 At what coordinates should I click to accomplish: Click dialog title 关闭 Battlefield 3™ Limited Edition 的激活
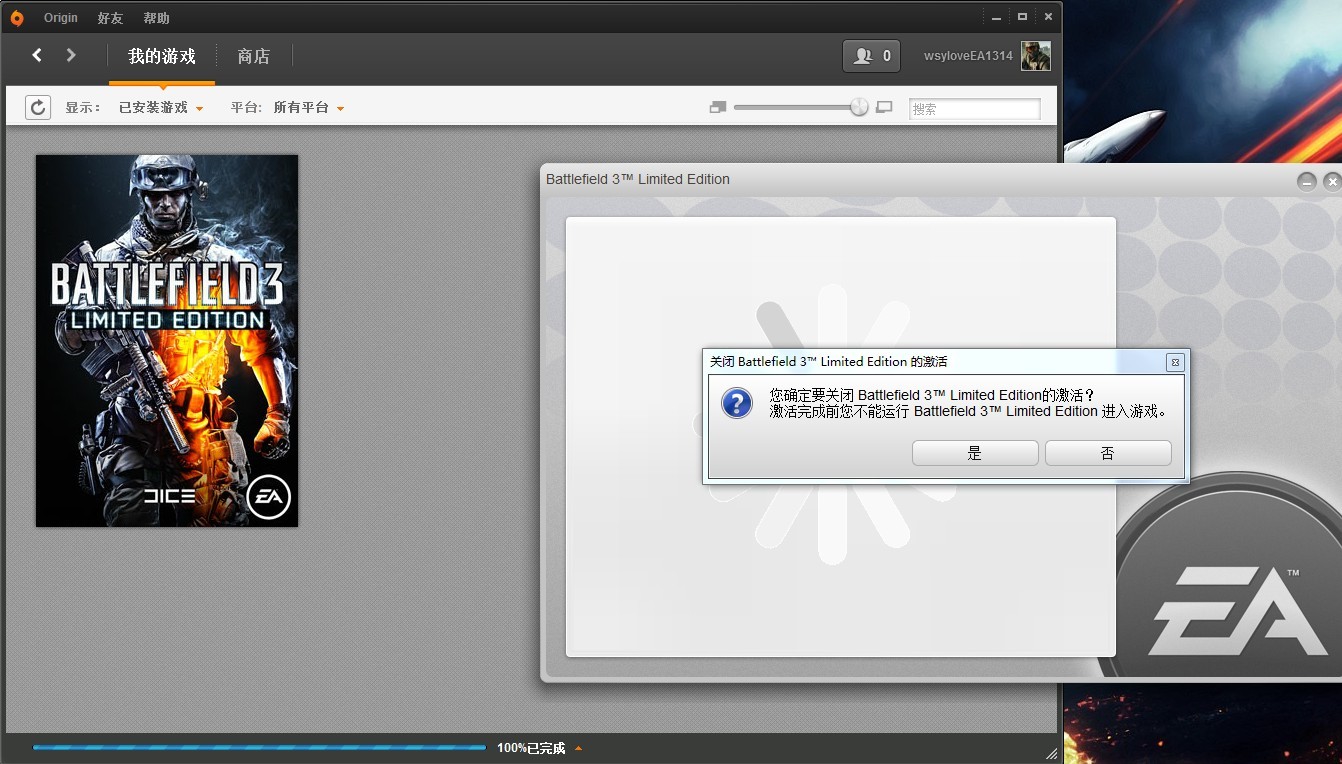tap(828, 361)
